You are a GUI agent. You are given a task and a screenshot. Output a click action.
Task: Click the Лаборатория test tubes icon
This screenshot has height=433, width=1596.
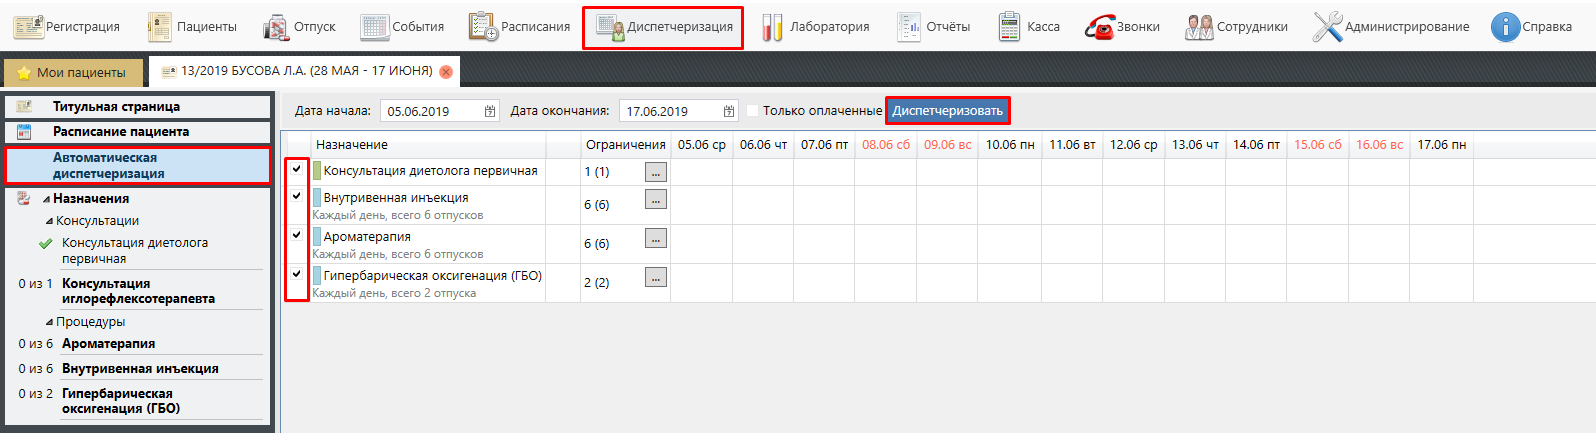772,27
